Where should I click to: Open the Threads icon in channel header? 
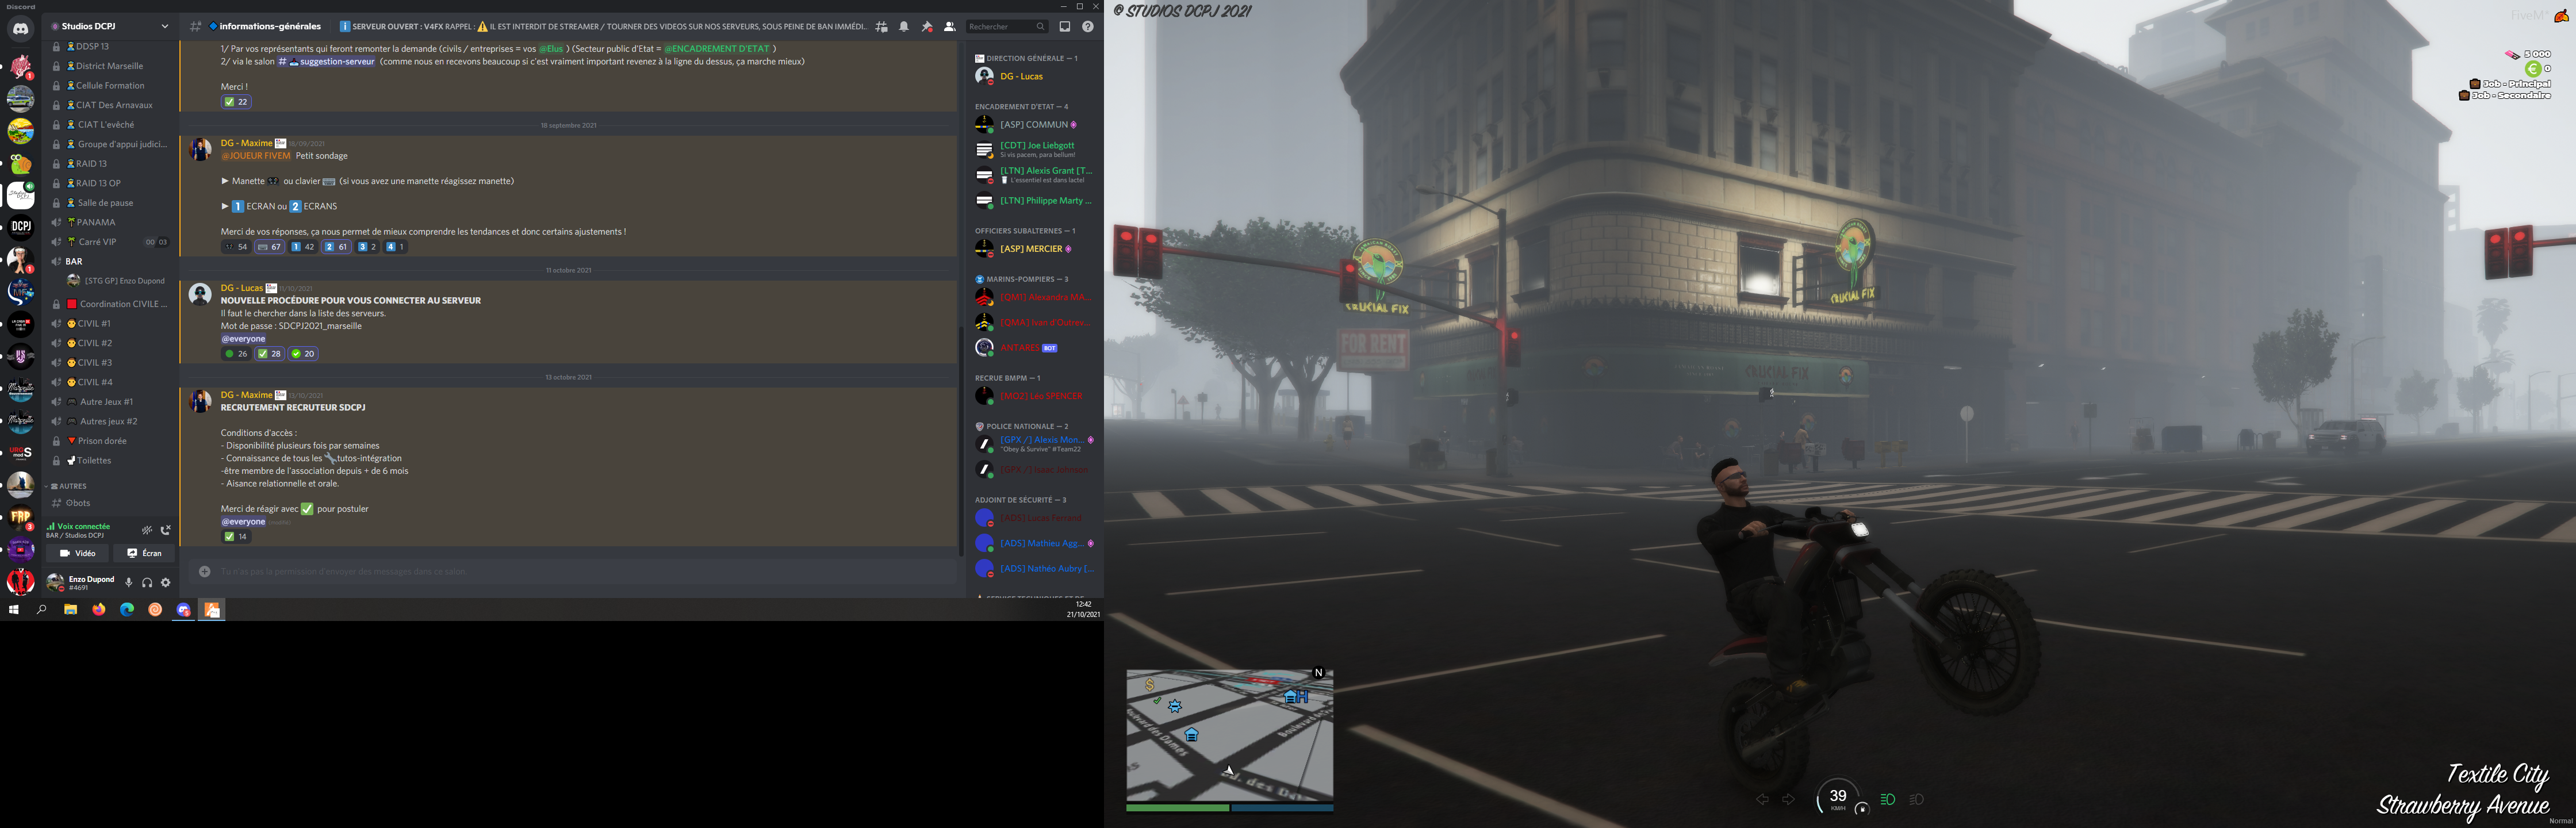click(x=881, y=27)
